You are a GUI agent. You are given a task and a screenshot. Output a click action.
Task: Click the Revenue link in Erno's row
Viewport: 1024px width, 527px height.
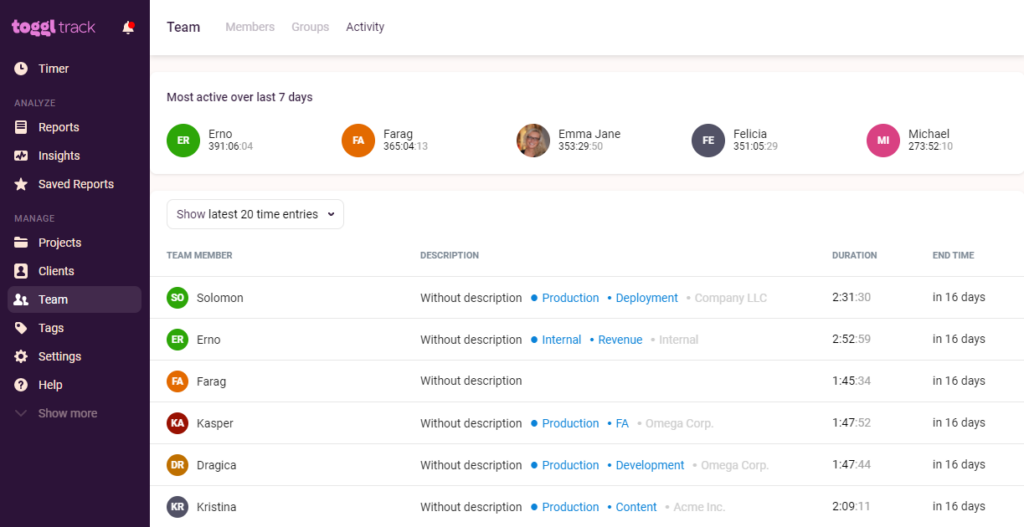(x=620, y=340)
